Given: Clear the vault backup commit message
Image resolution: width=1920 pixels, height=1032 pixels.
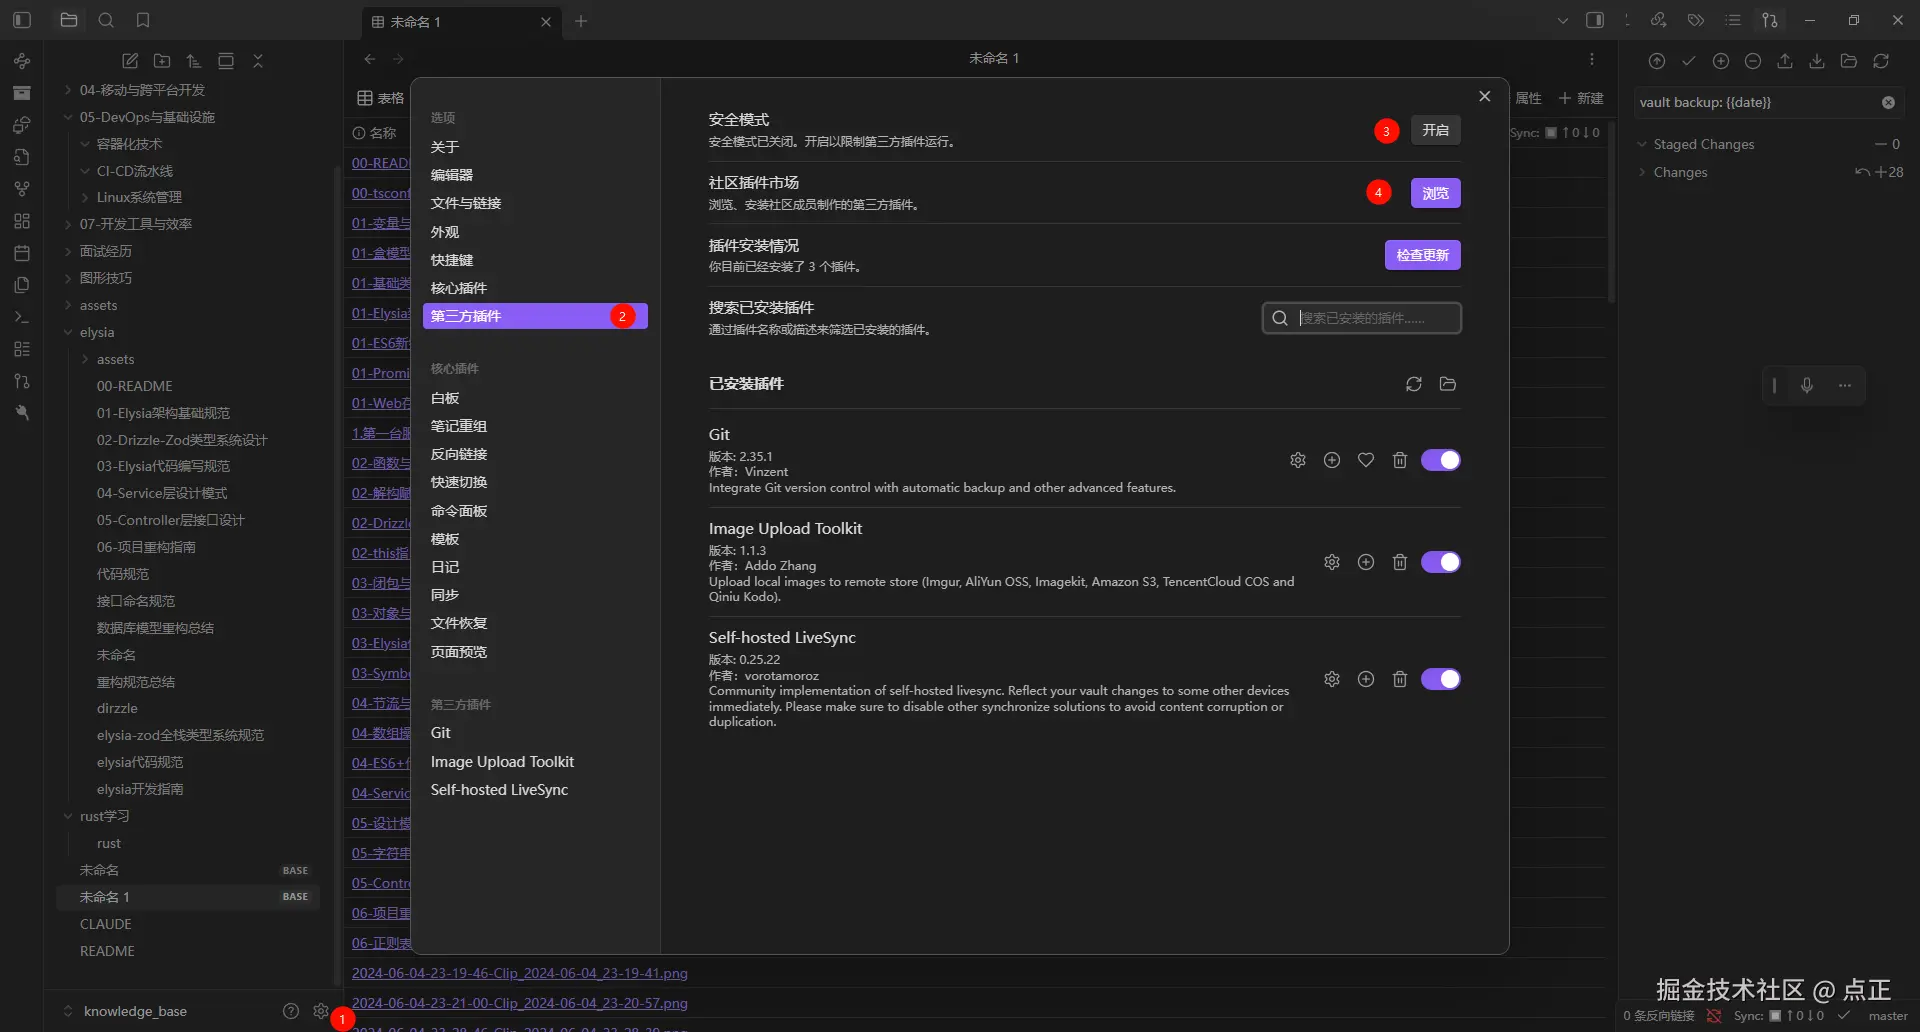Looking at the screenshot, I should coord(1888,102).
